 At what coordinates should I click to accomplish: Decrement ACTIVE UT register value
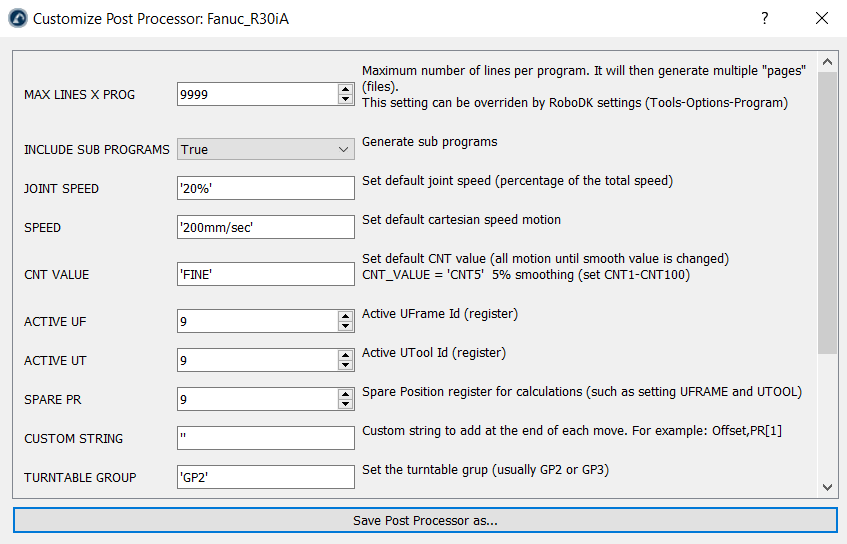pyautogui.click(x=345, y=366)
